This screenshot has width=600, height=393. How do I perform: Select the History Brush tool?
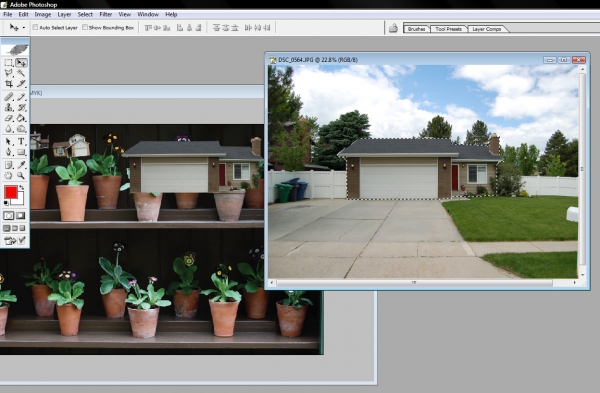pyautogui.click(x=21, y=108)
